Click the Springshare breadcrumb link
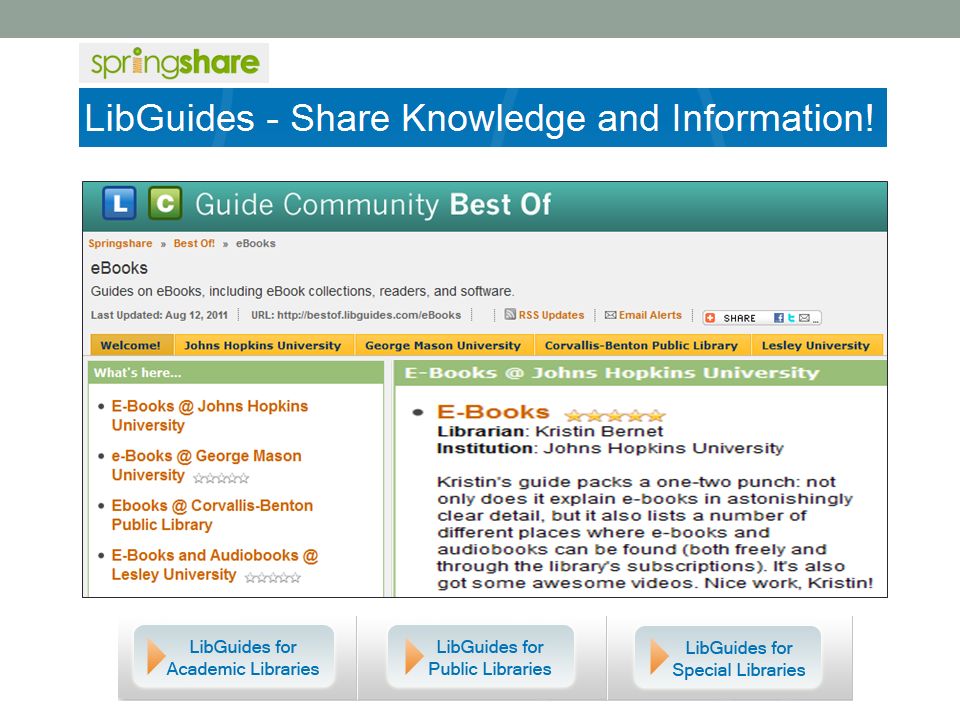The image size is (960, 720). coord(120,244)
